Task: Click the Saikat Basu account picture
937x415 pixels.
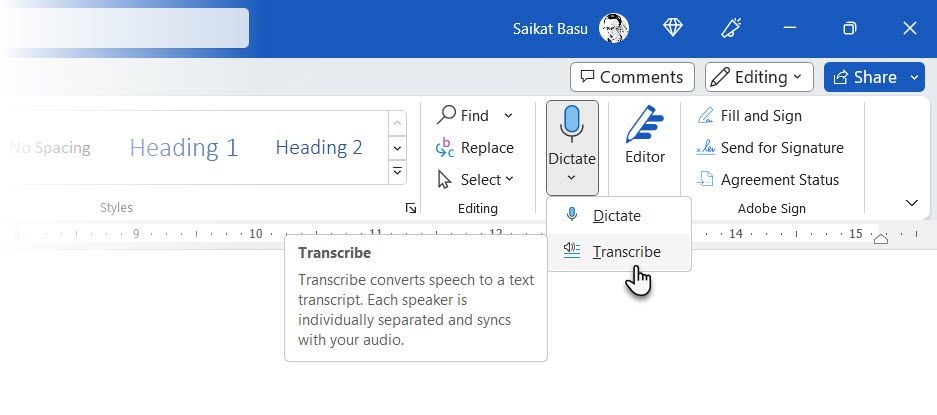Action: click(x=614, y=28)
